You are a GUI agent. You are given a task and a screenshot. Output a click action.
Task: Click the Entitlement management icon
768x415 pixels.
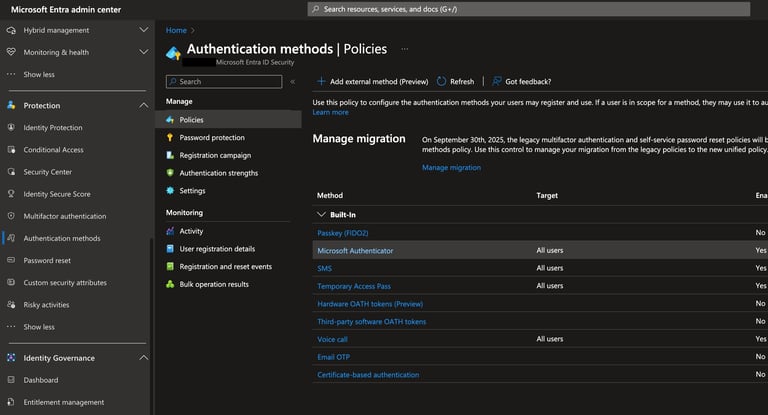click(11, 402)
